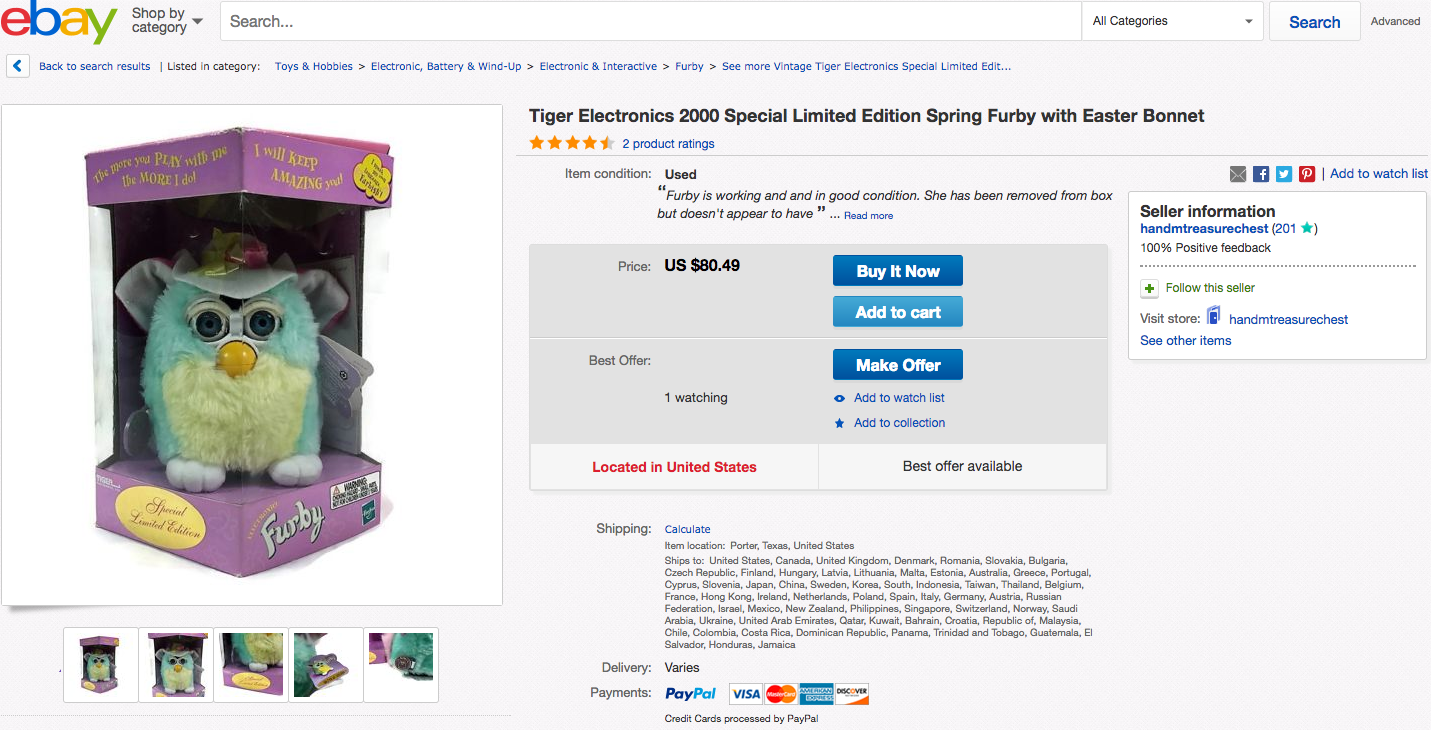The image size is (1431, 730).
Task: Click the eBay logo
Action: pyautogui.click(x=59, y=22)
